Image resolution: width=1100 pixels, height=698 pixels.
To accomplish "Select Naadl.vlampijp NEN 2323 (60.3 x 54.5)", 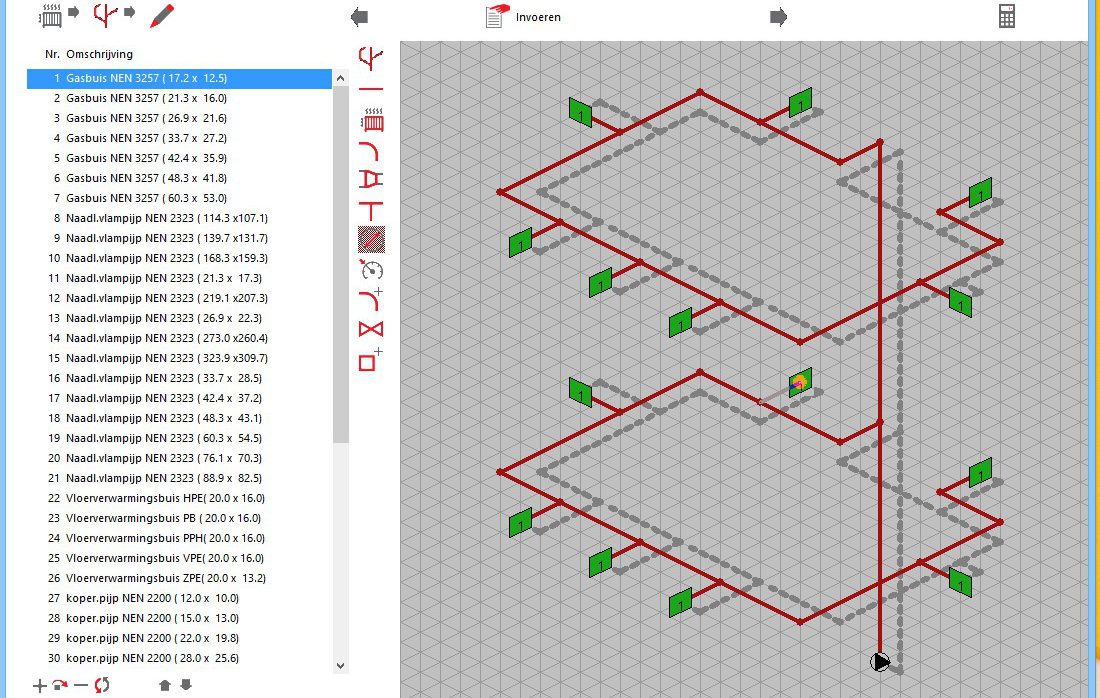I will (x=179, y=438).
